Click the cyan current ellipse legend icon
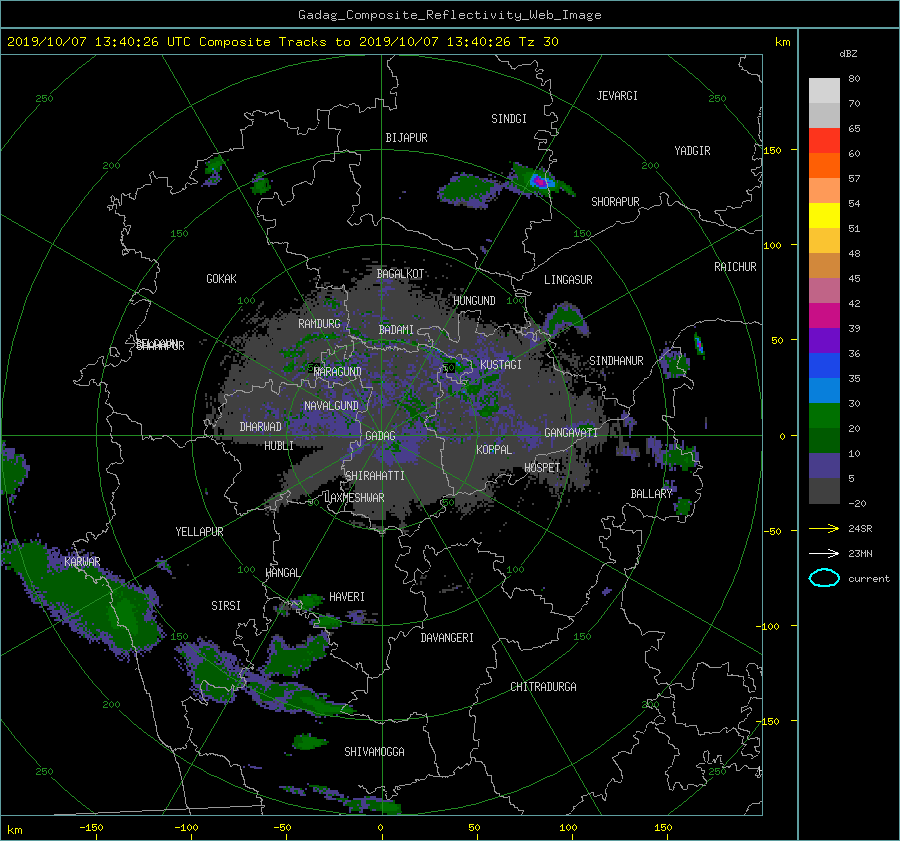 824,578
